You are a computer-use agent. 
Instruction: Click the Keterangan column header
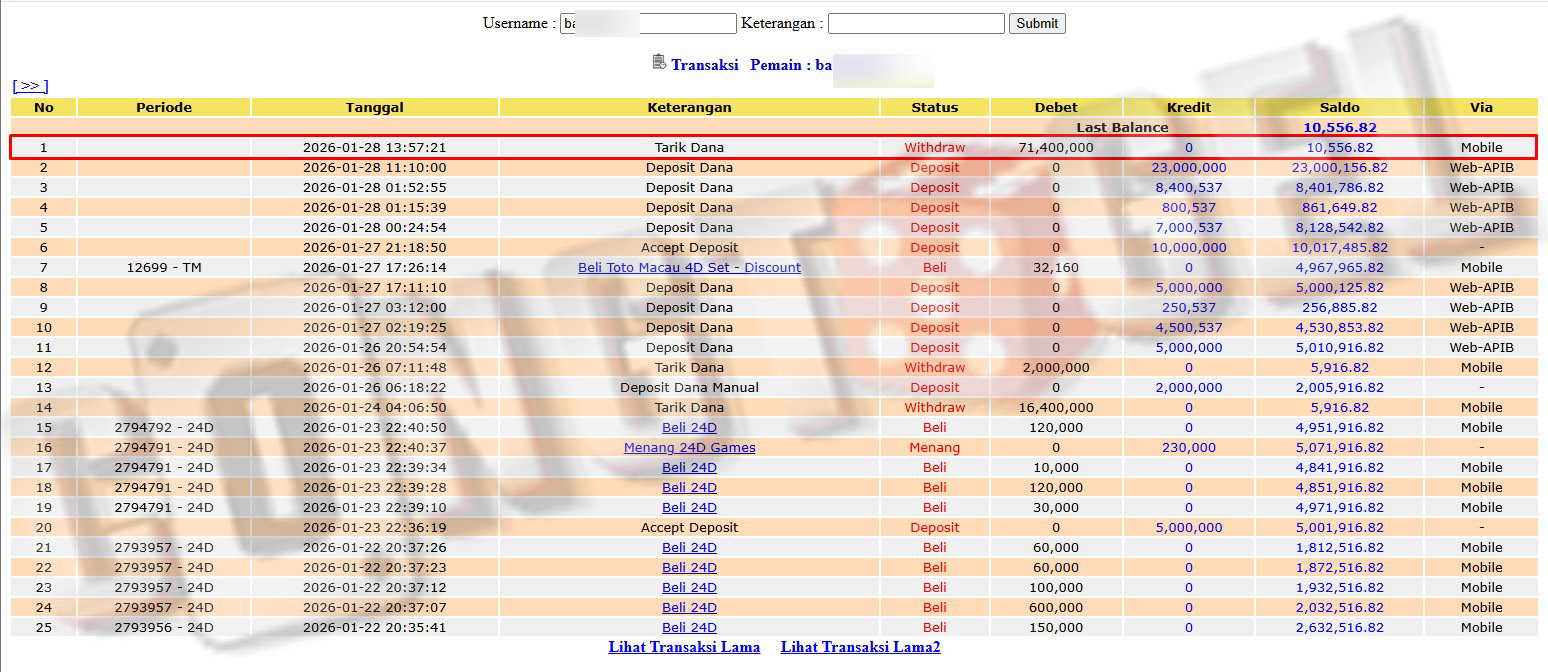tap(689, 107)
